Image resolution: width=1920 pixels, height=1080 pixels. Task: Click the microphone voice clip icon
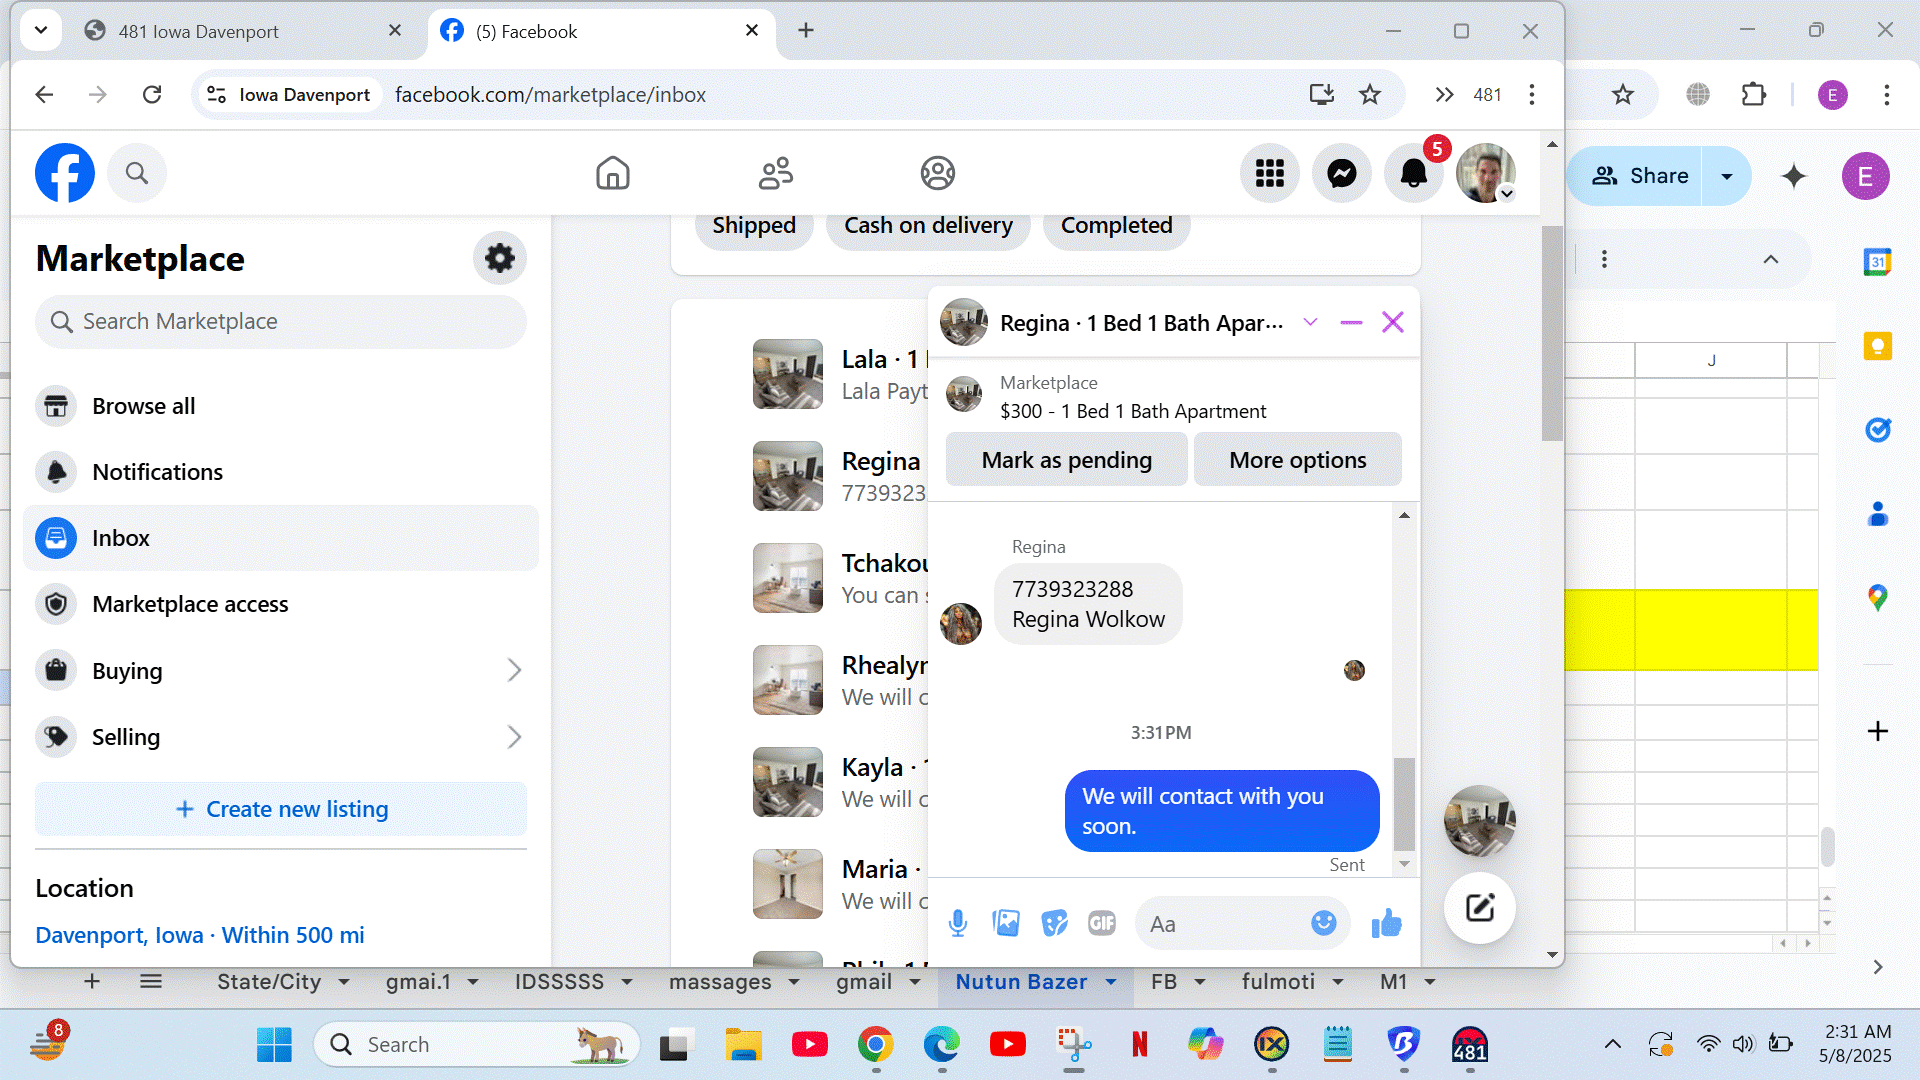point(957,923)
